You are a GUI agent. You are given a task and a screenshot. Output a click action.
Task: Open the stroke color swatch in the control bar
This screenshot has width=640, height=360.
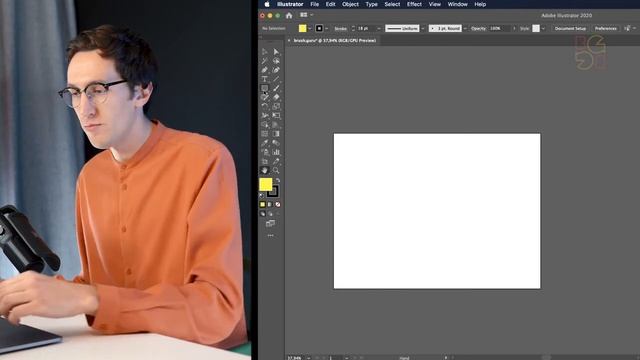[319, 28]
